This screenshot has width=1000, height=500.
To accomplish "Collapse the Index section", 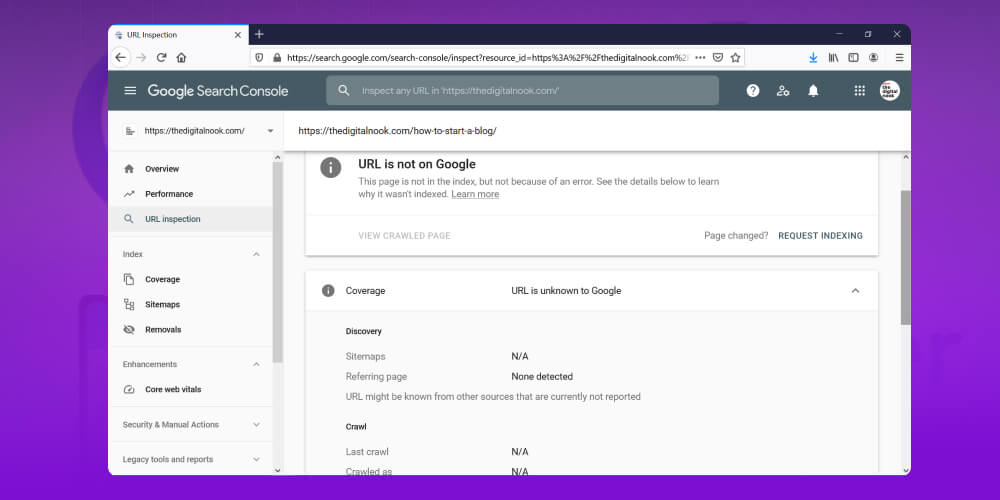I will 256,254.
